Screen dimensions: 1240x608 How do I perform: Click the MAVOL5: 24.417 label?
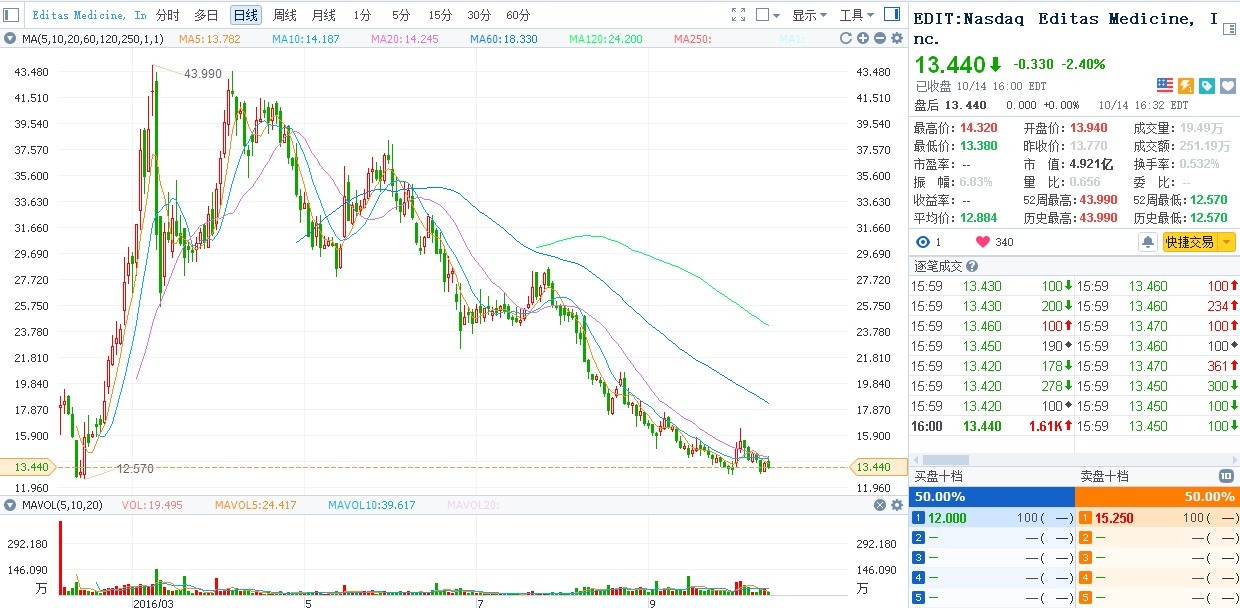255,505
